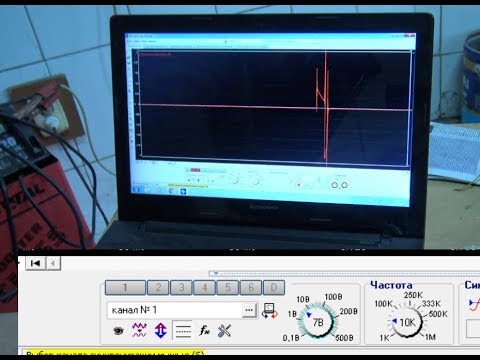
Task: Toggle the D channel button
Action: tap(274, 287)
